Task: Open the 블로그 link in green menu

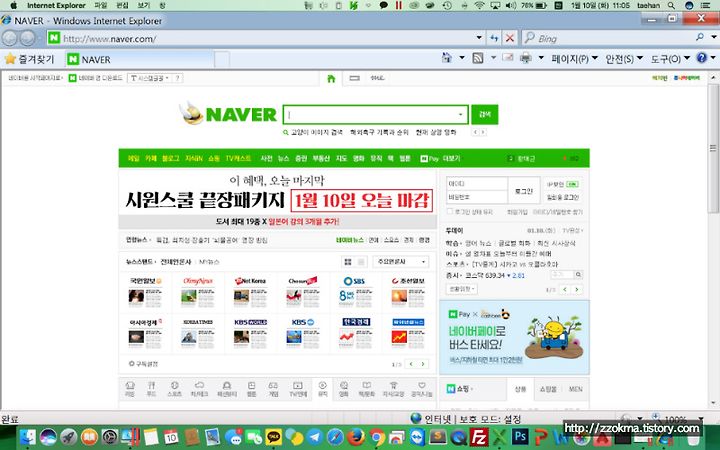Action: (x=170, y=158)
